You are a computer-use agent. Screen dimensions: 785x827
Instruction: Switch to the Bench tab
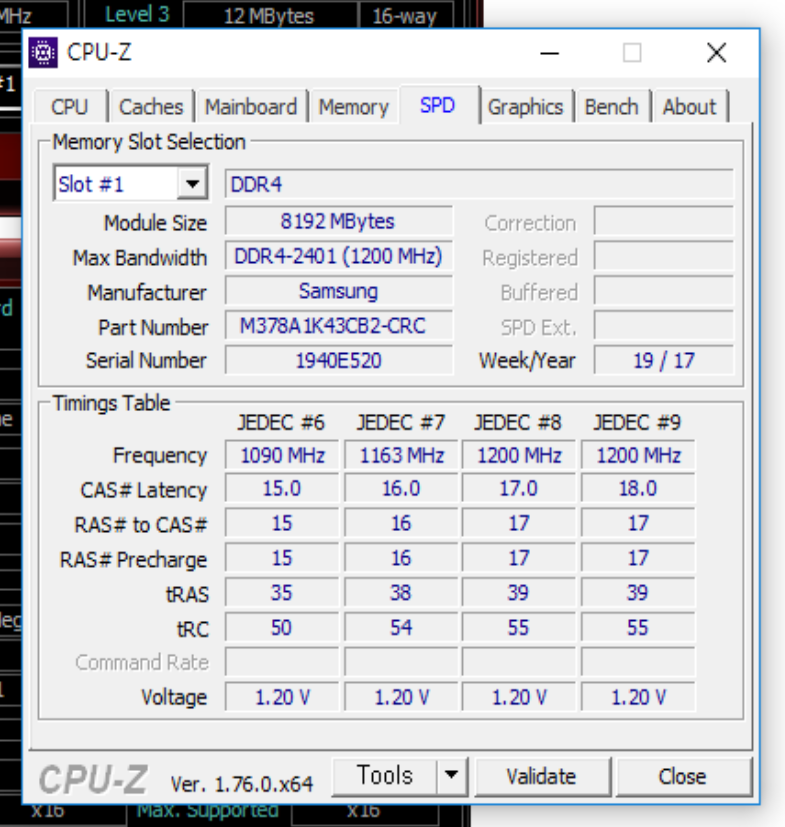[611, 107]
